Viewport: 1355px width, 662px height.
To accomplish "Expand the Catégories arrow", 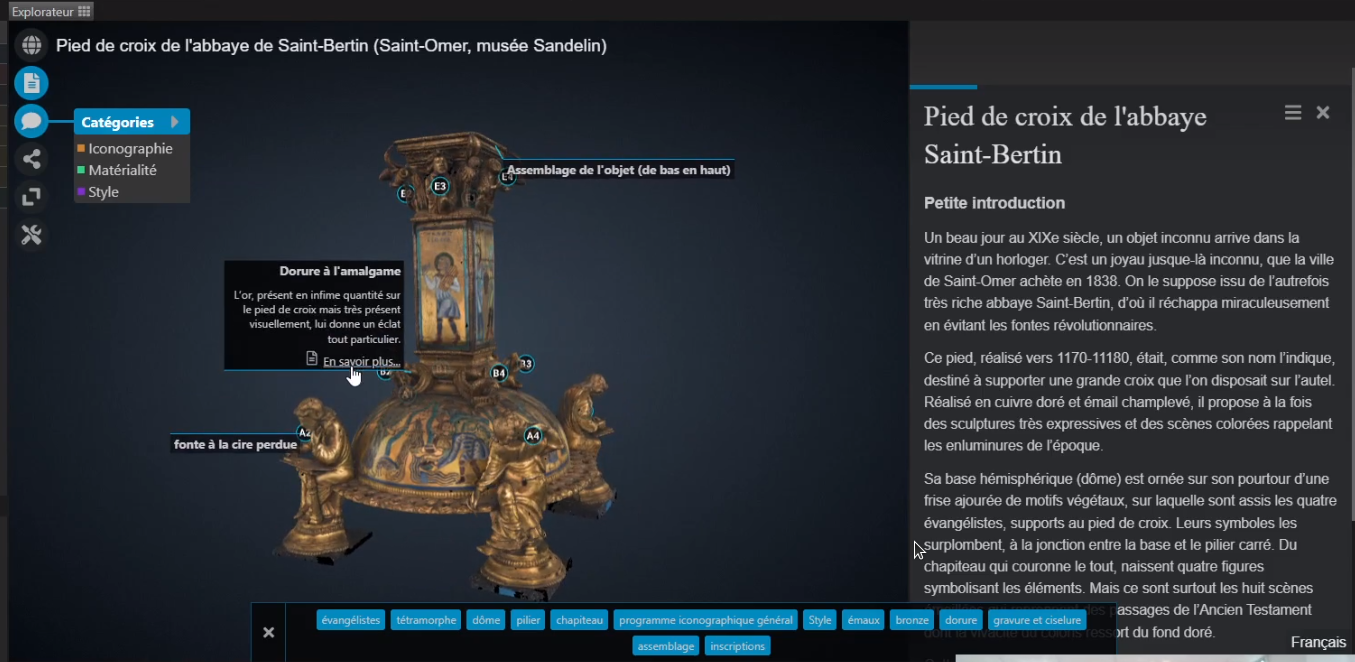I will pos(175,122).
